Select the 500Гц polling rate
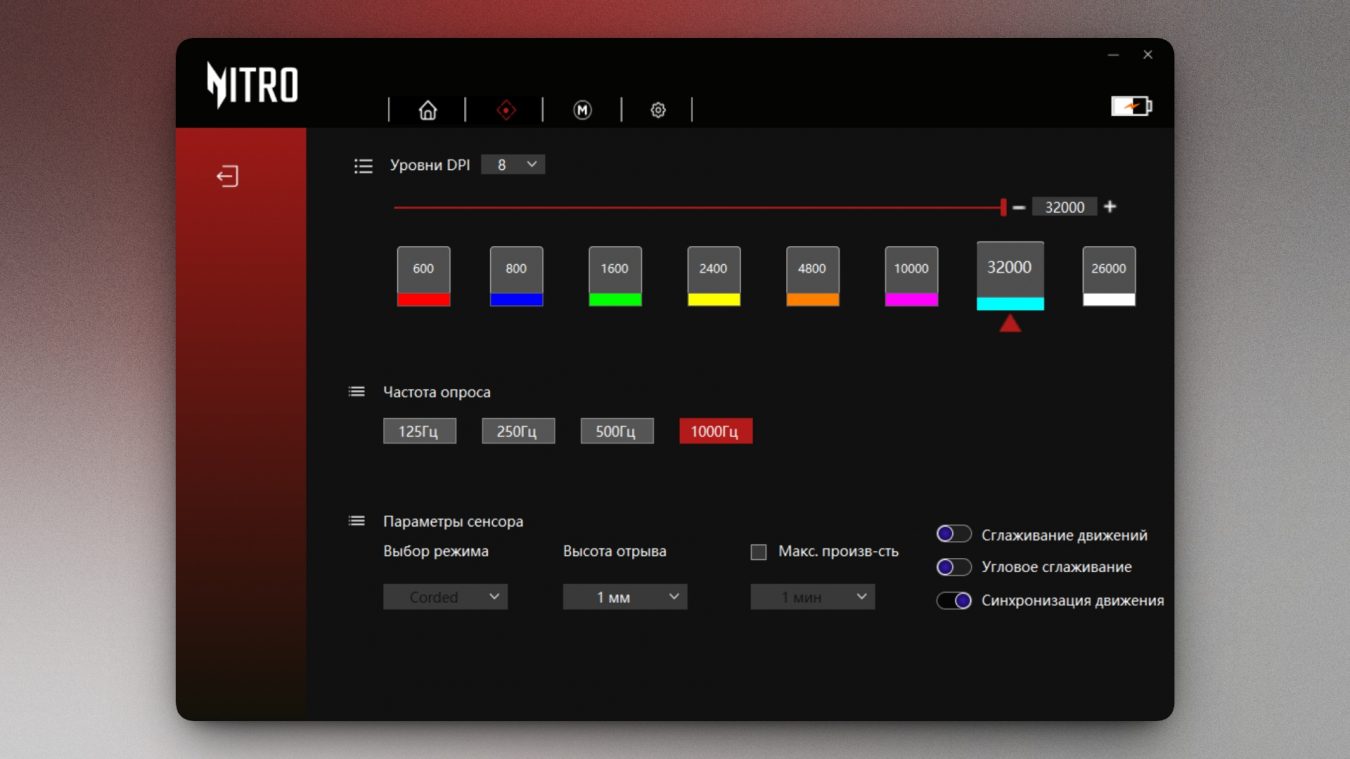The height and width of the screenshot is (759, 1350). point(617,431)
